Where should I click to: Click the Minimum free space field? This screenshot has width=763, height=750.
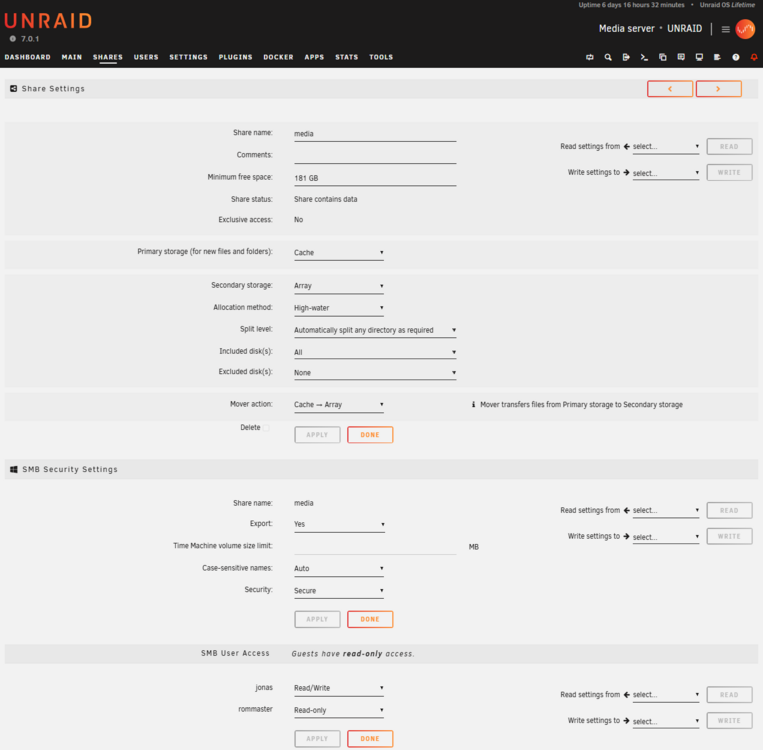click(375, 178)
